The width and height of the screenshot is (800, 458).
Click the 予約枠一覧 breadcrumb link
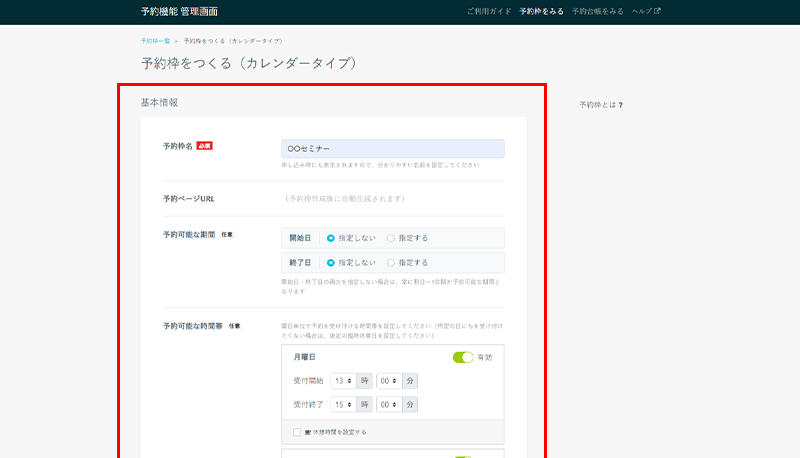[155, 41]
